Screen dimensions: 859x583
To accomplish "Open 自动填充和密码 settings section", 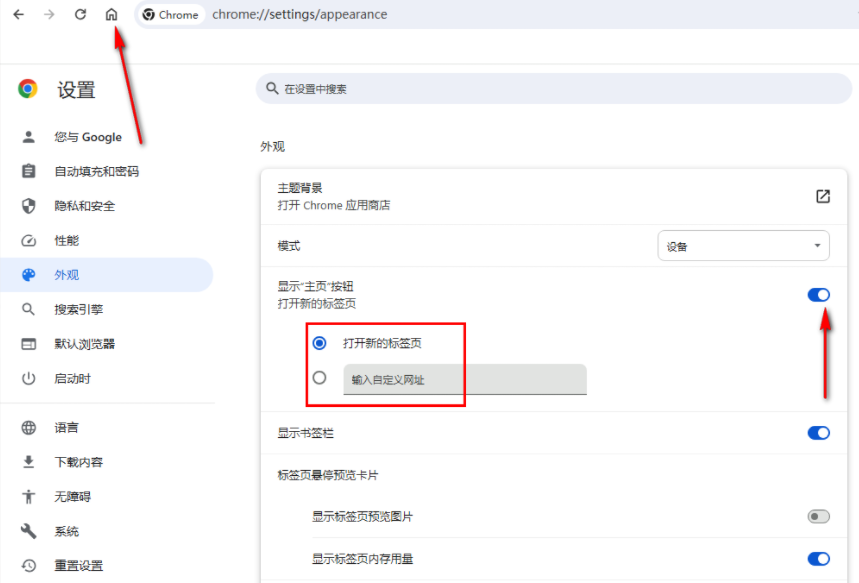I will 107,171.
